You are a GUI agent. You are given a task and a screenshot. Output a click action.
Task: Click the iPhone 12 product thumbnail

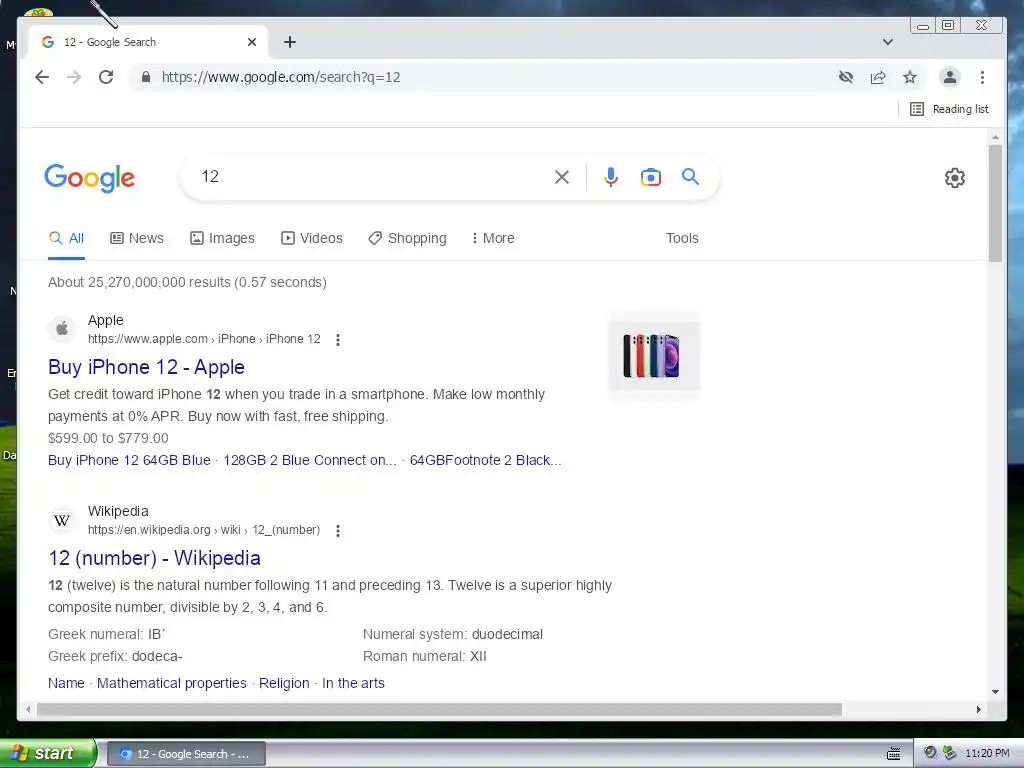[653, 356]
